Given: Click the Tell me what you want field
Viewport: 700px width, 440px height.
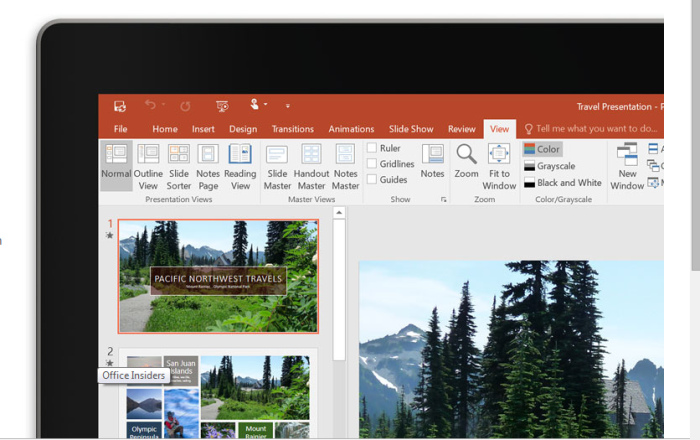Looking at the screenshot, I should pyautogui.click(x=592, y=129).
